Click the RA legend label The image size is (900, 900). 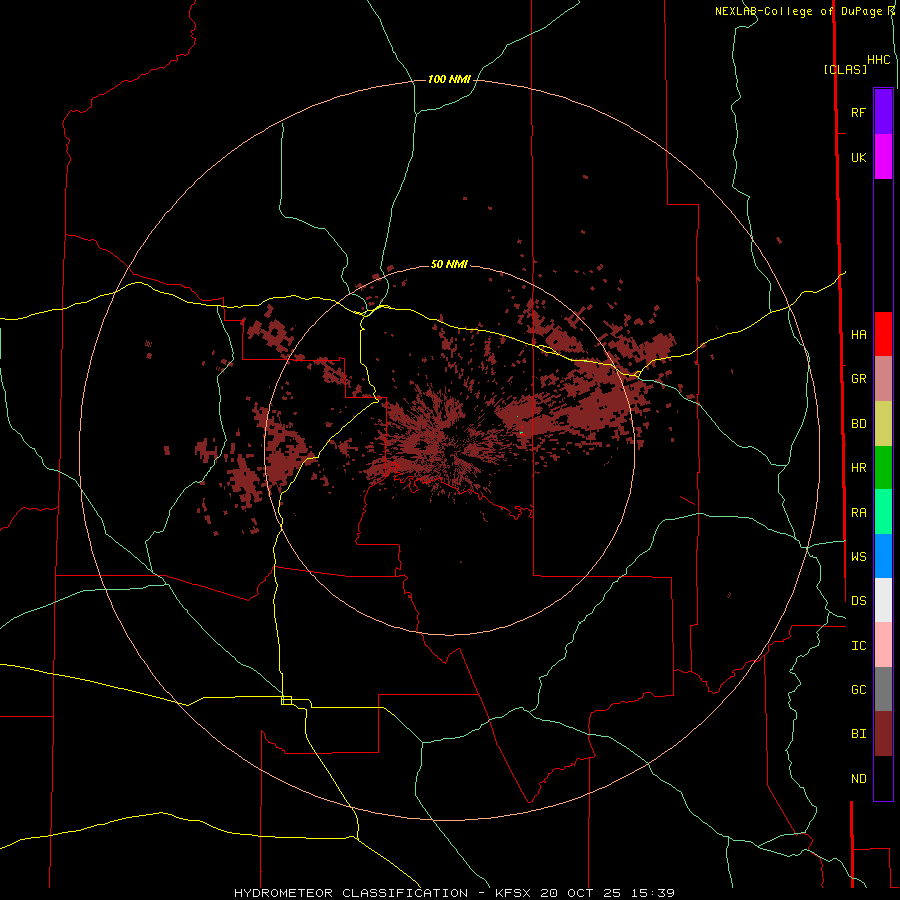[x=858, y=513]
